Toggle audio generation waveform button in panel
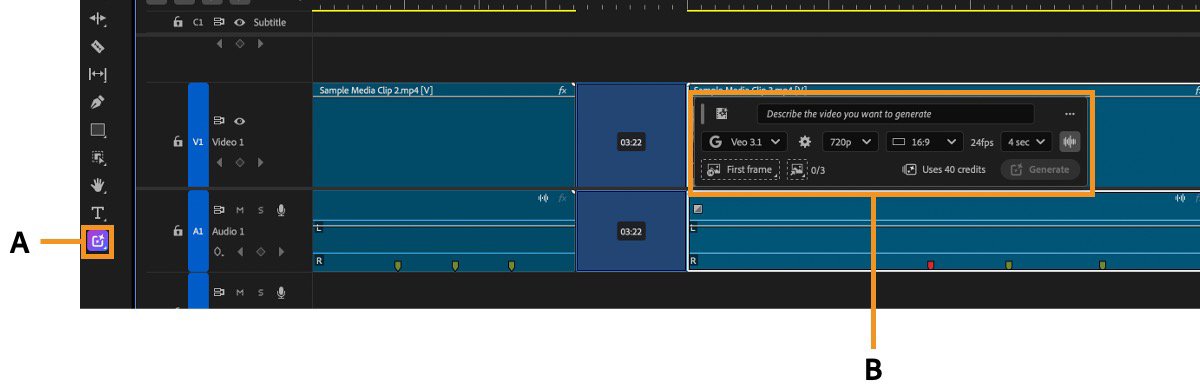This screenshot has height=388, width=1200. (1069, 142)
